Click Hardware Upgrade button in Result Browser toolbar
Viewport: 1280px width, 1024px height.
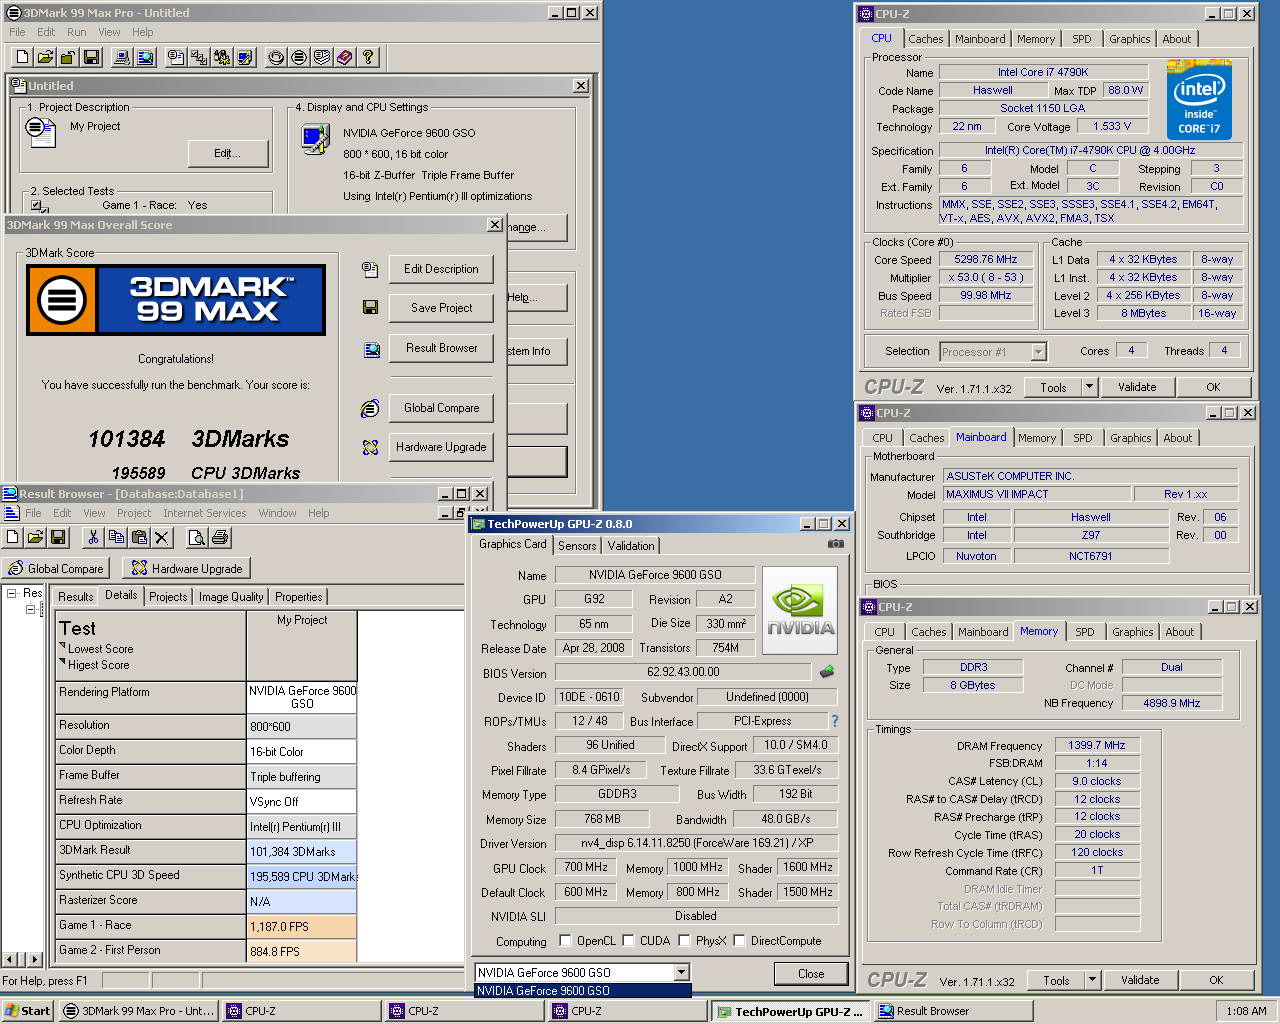pos(186,568)
